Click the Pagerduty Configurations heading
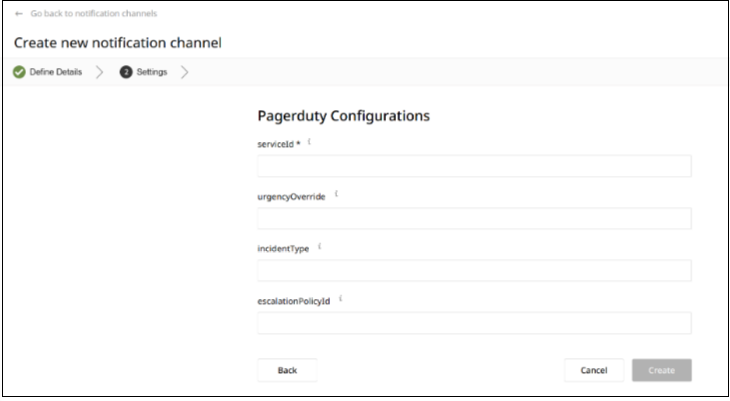The image size is (730, 401). (343, 116)
